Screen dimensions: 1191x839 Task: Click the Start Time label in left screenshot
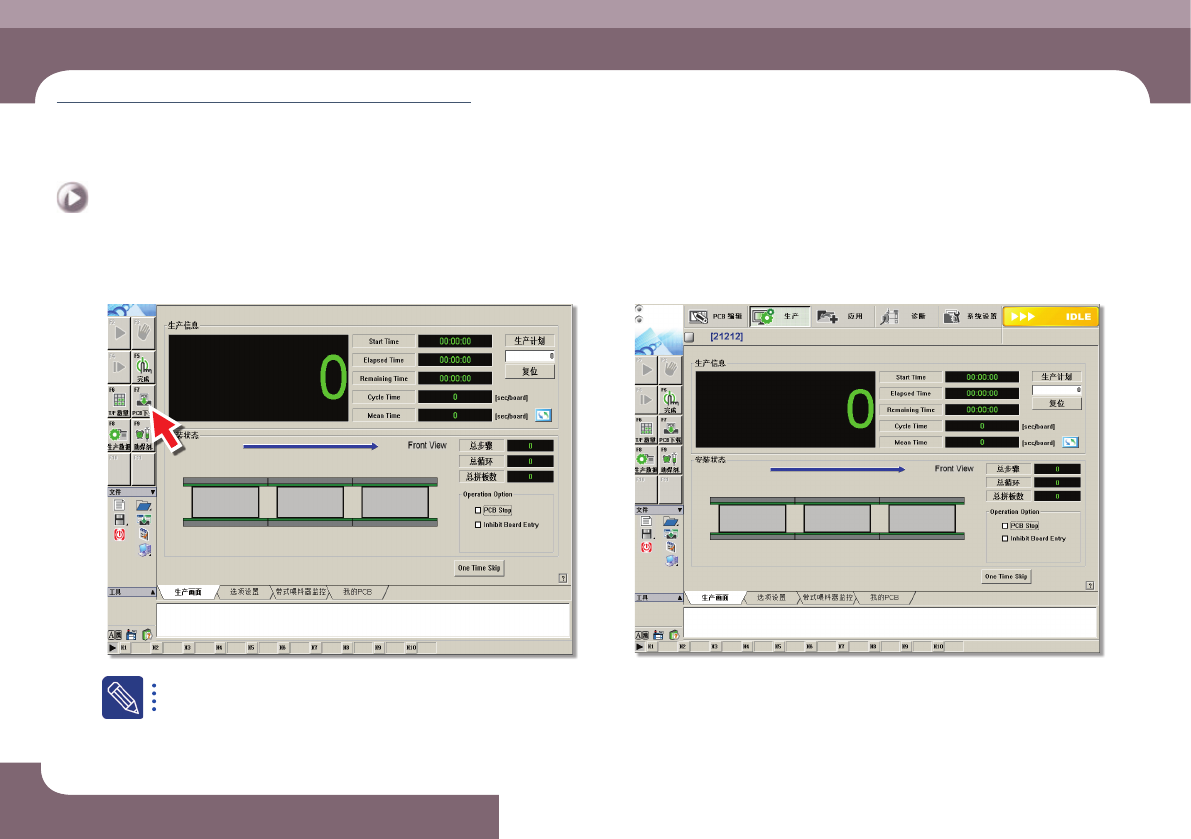point(384,342)
